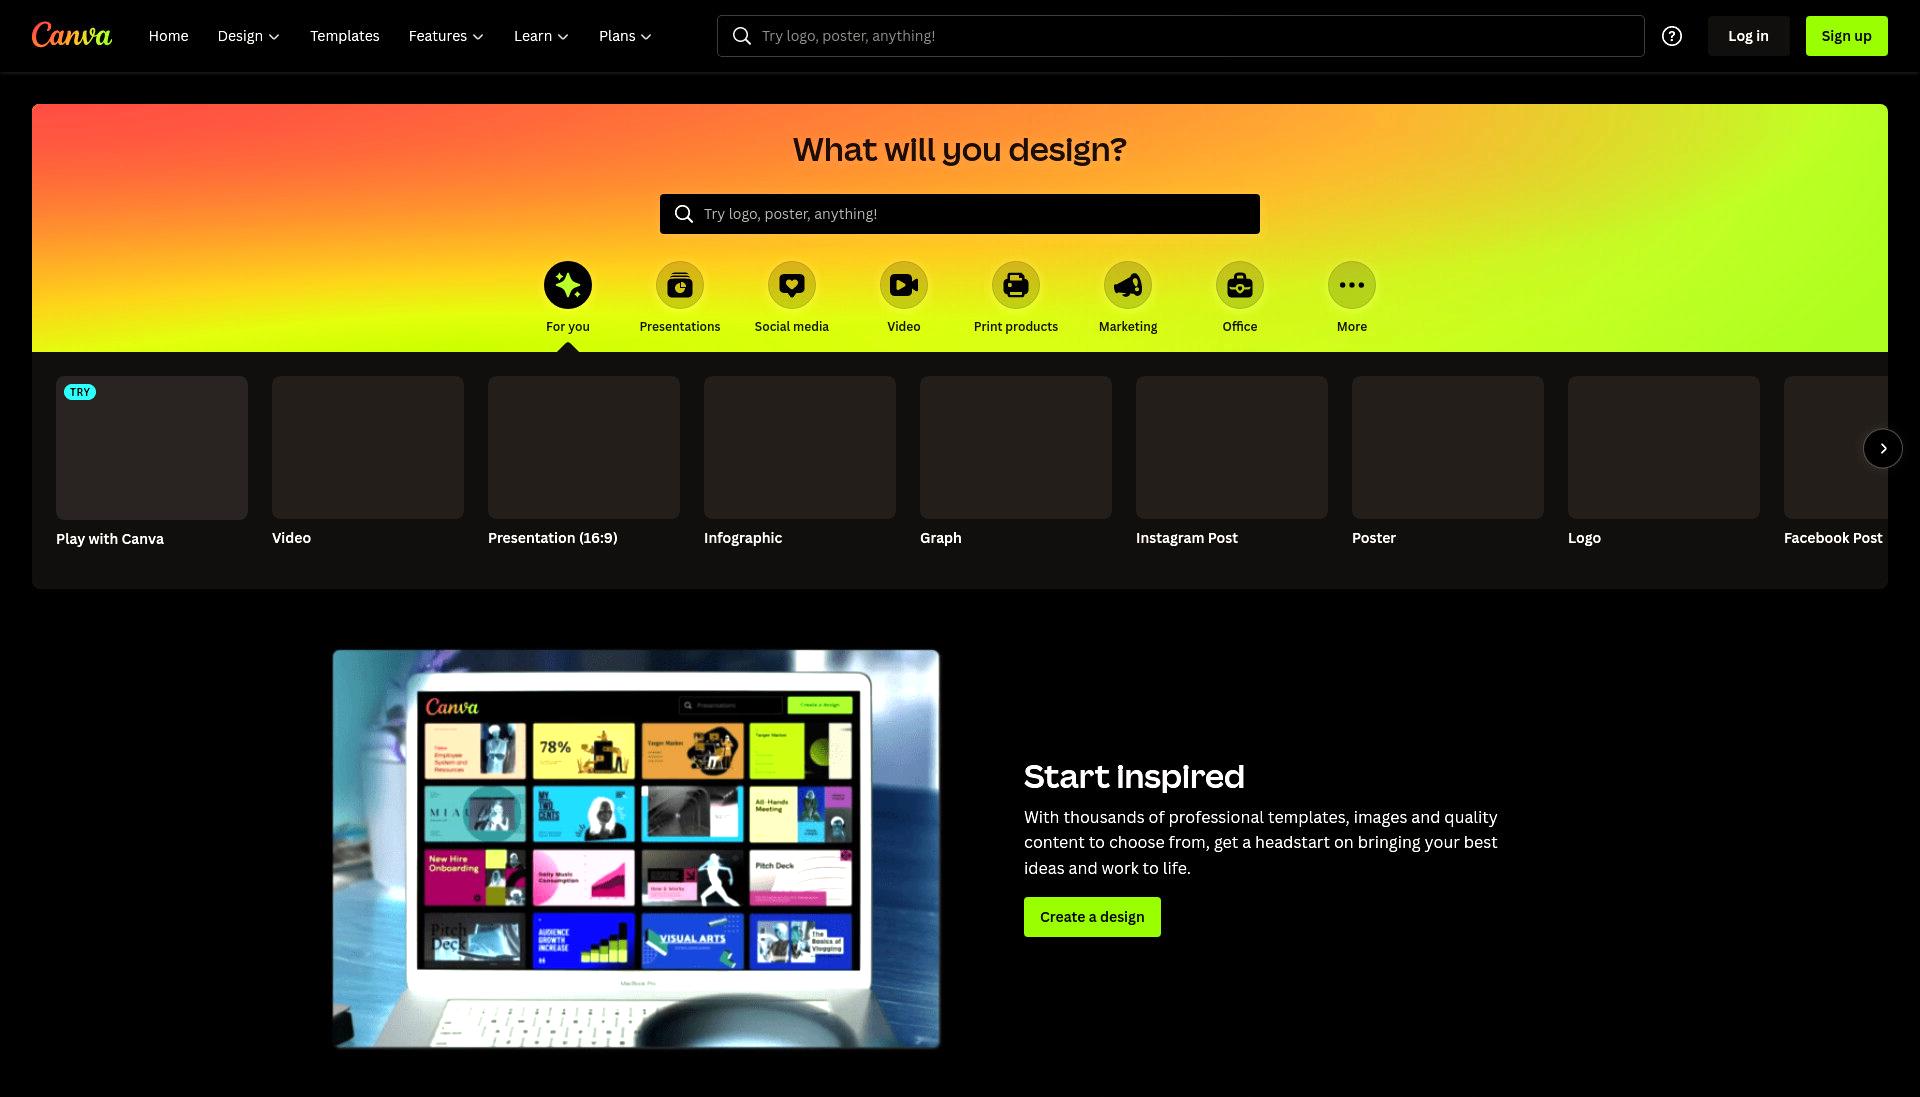
Task: Expand the Features dropdown menu
Action: 446,36
